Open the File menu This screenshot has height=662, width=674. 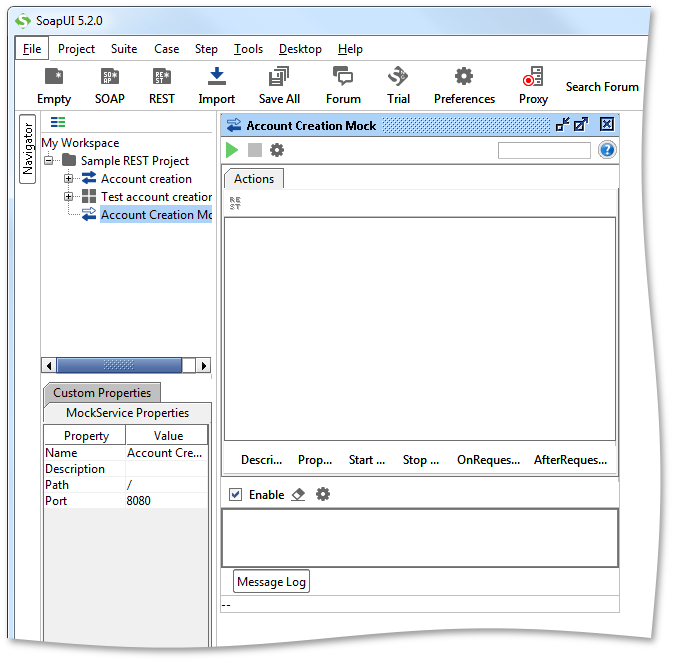[x=32, y=49]
